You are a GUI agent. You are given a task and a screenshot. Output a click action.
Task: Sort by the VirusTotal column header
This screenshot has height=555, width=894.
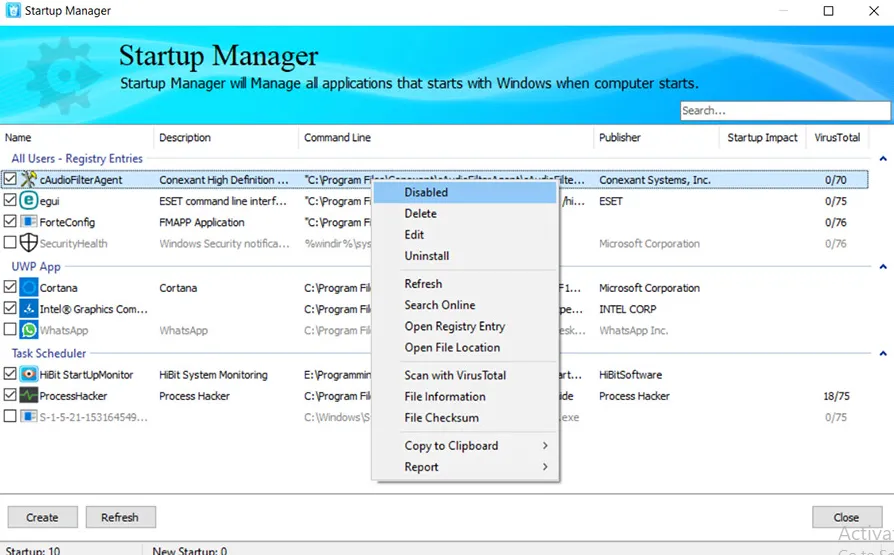pos(837,137)
